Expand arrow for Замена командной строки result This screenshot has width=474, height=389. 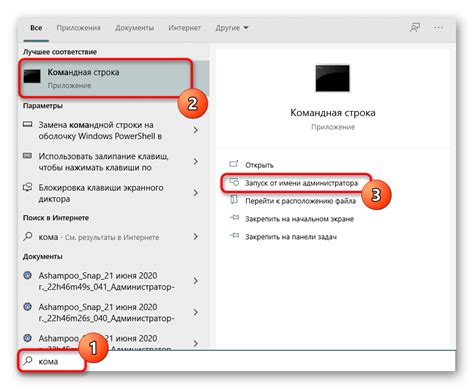click(x=196, y=130)
